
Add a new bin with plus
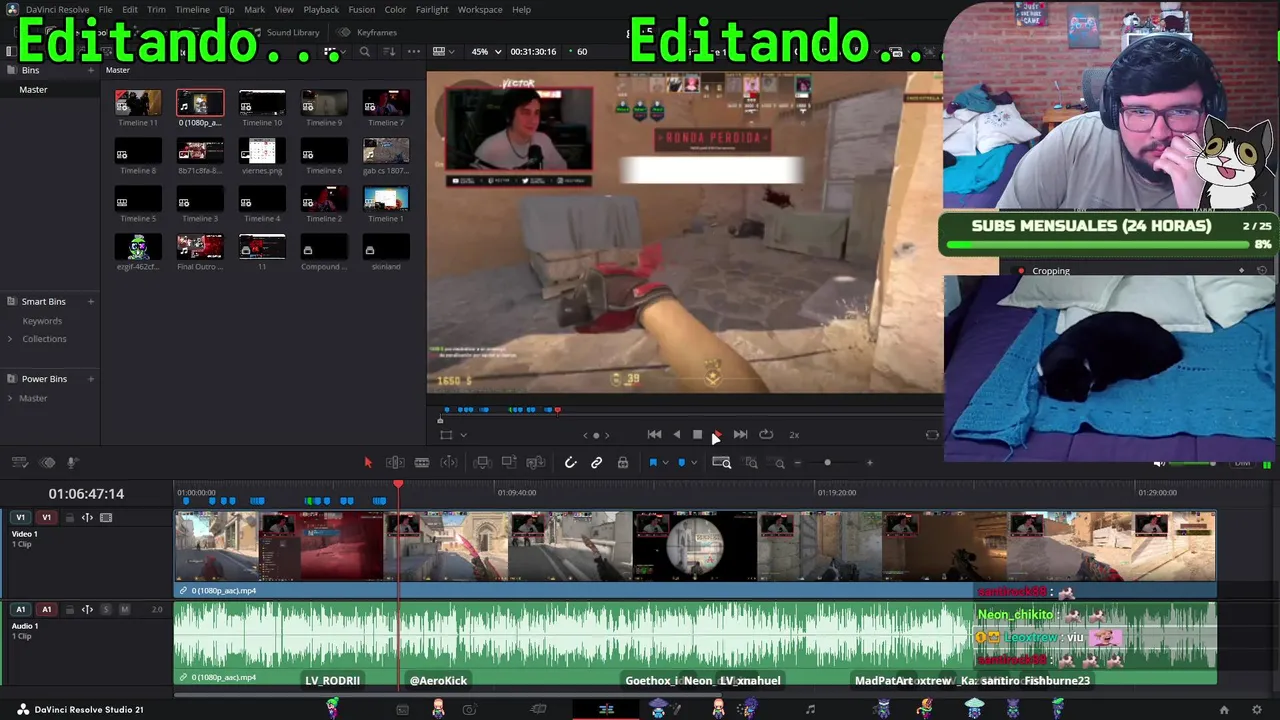[x=91, y=70]
